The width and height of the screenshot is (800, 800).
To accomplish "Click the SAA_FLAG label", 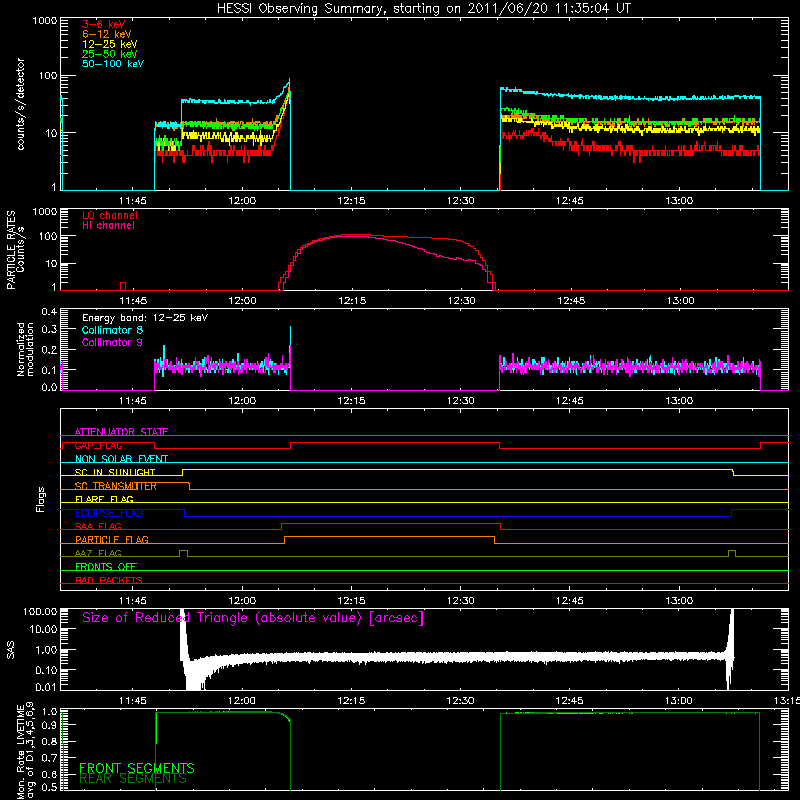I will pos(98,526).
